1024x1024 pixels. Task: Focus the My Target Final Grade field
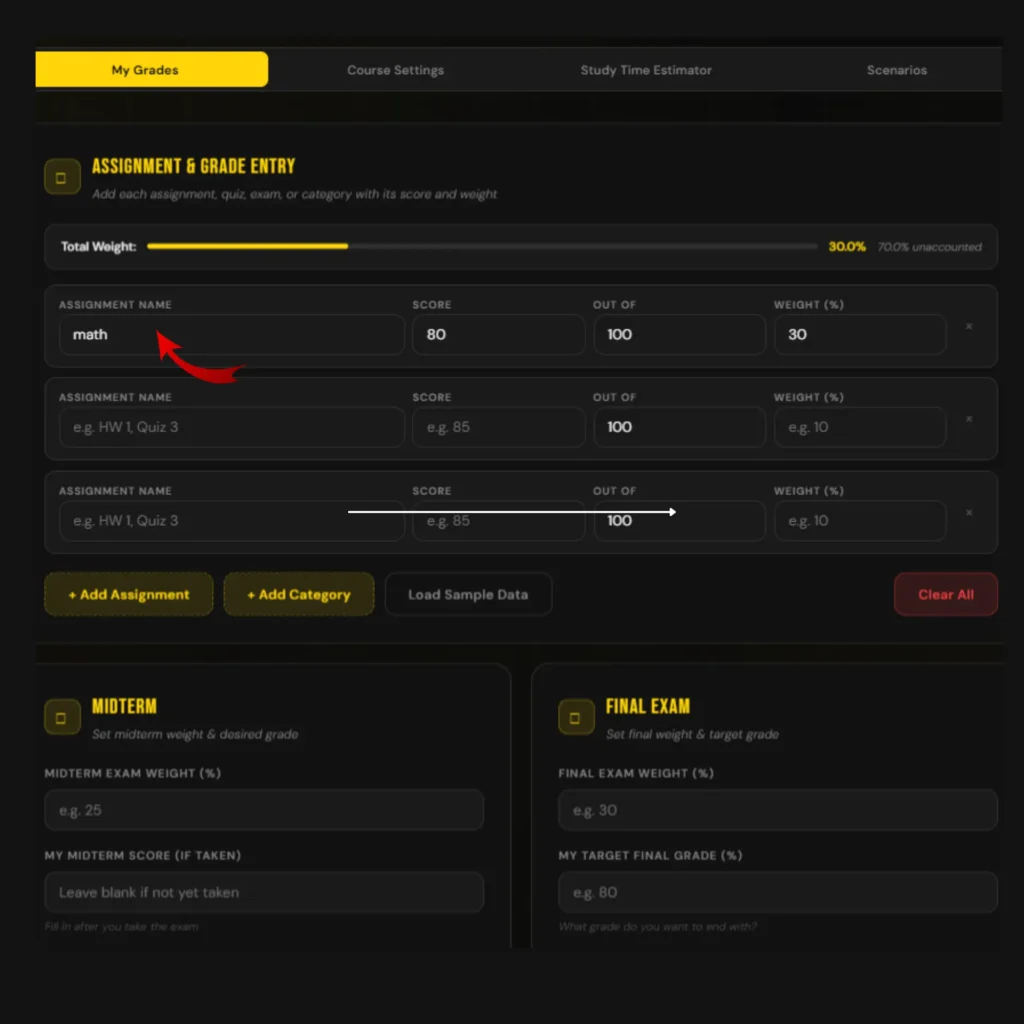(778, 892)
